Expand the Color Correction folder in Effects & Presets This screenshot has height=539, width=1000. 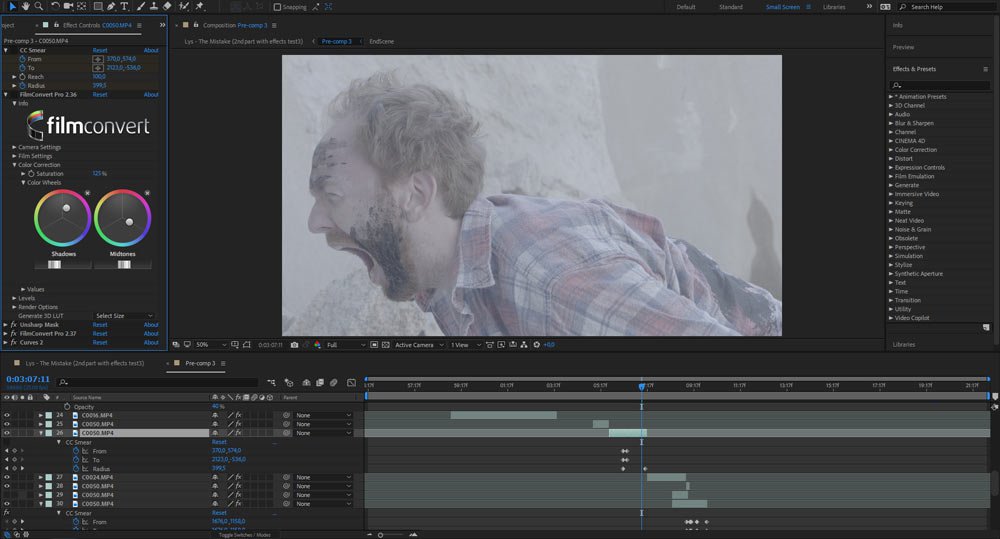[890, 150]
